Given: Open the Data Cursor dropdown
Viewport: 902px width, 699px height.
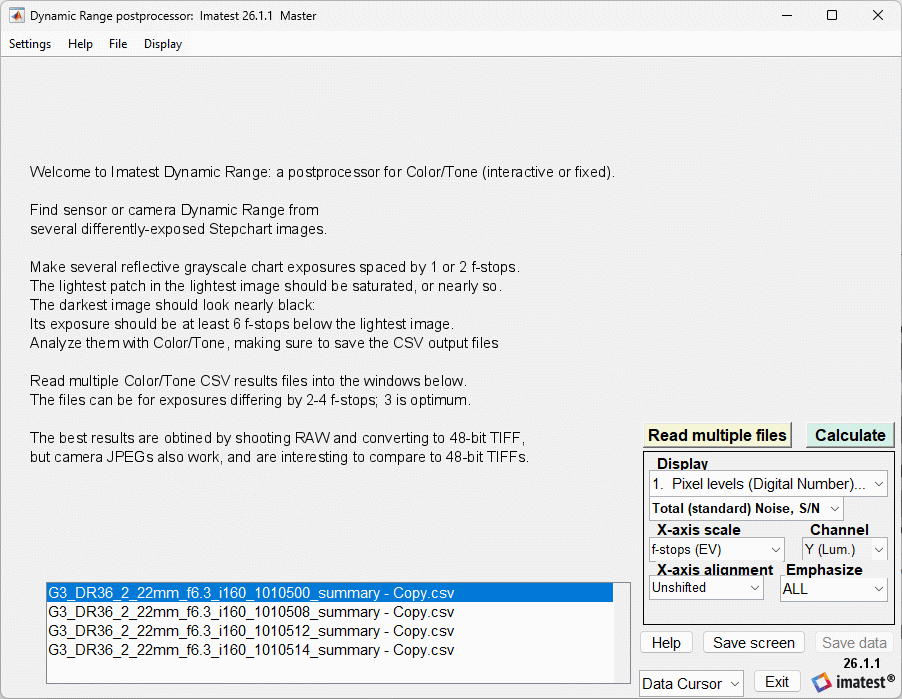Looking at the screenshot, I should [691, 683].
